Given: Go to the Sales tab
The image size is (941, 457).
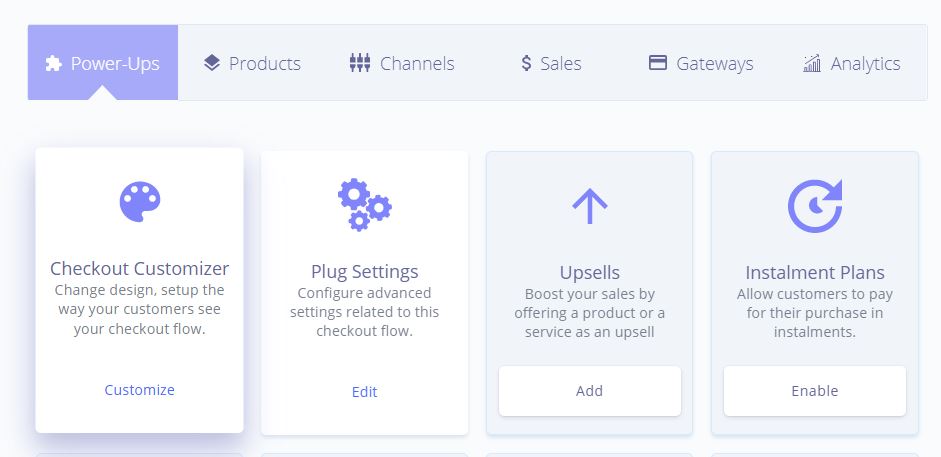Looking at the screenshot, I should (551, 62).
